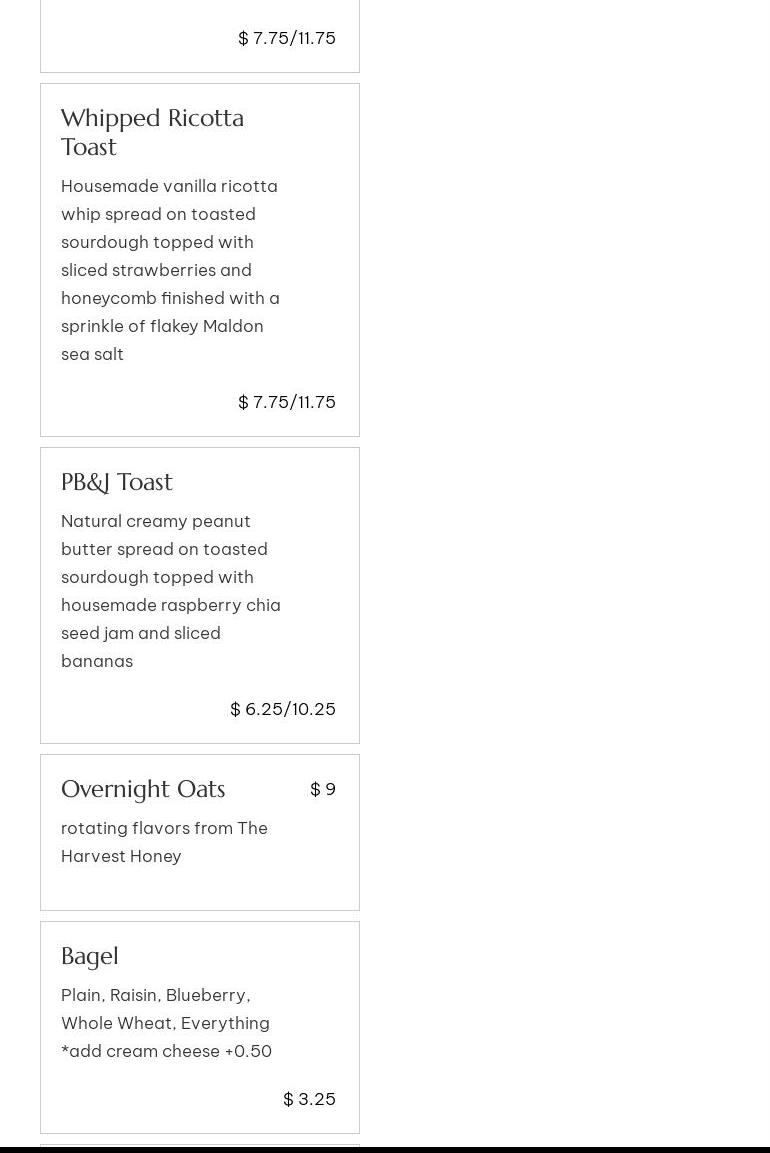Click the 'Natural creamy peanut' description line

[156, 521]
